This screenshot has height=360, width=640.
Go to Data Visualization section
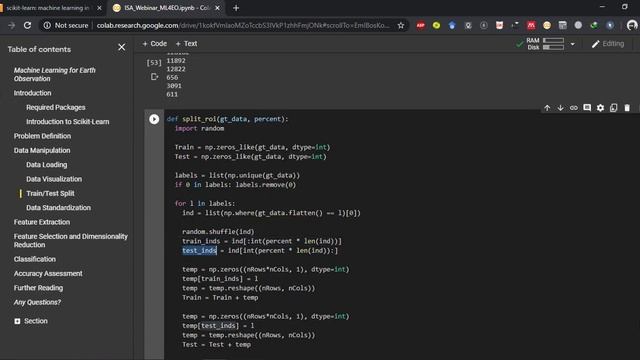[x=54, y=179]
